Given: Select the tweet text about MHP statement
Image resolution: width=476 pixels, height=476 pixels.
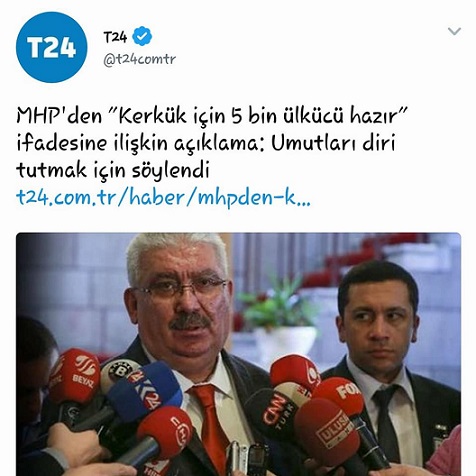Looking at the screenshot, I should tap(211, 143).
